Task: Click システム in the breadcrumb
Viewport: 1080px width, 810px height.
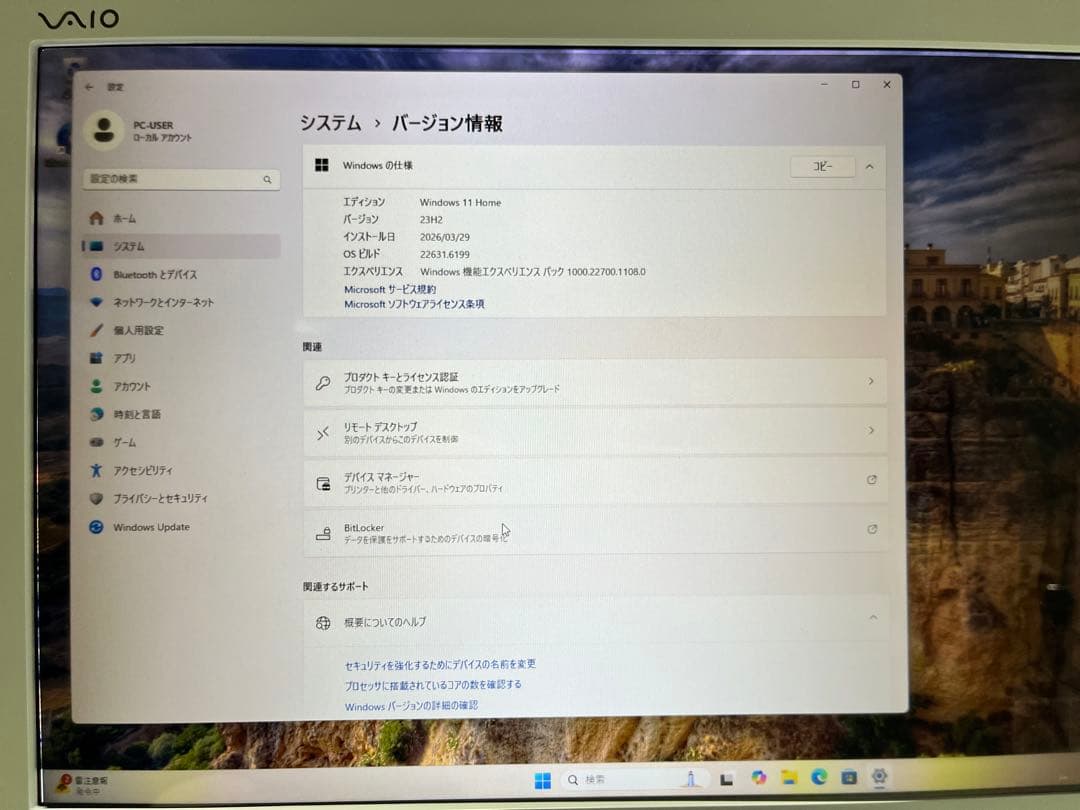Action: 331,123
